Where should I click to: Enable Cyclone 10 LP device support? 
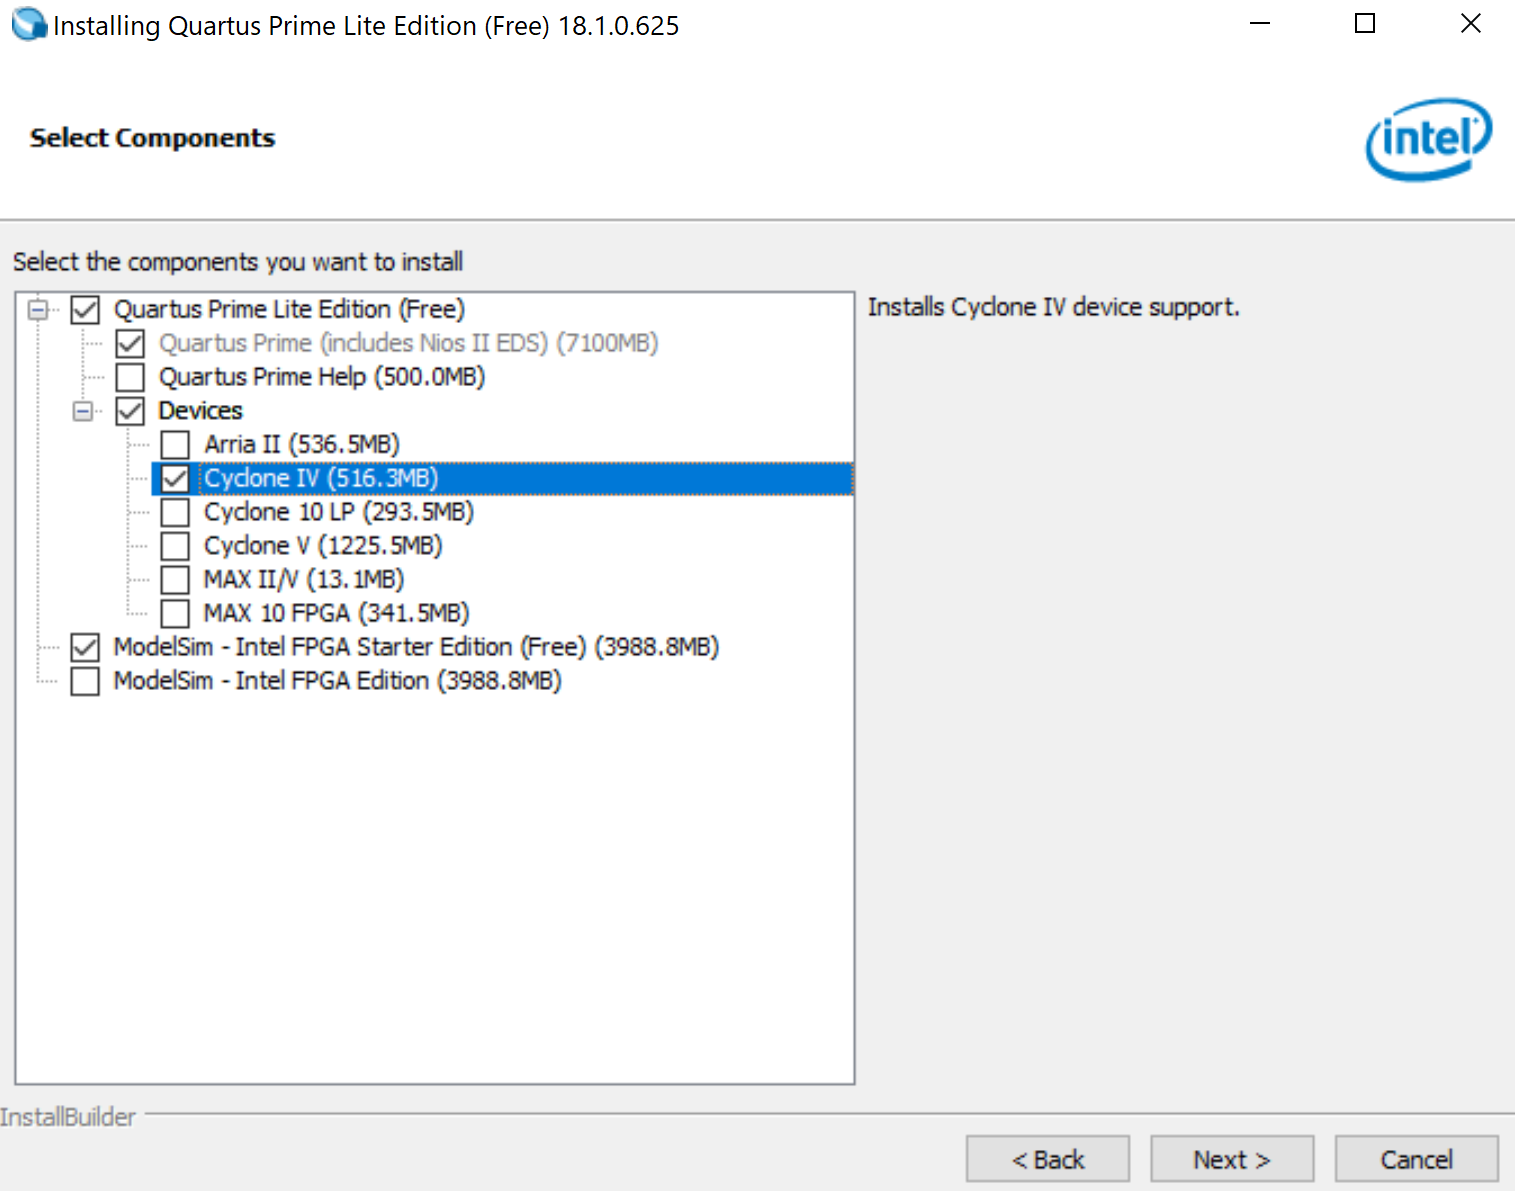click(x=175, y=512)
